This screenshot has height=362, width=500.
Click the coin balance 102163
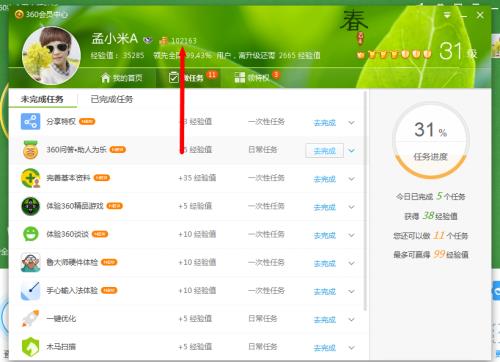pyautogui.click(x=184, y=41)
